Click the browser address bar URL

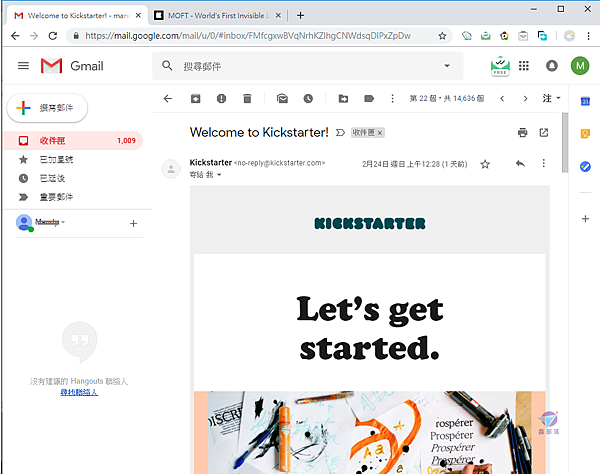(248, 36)
